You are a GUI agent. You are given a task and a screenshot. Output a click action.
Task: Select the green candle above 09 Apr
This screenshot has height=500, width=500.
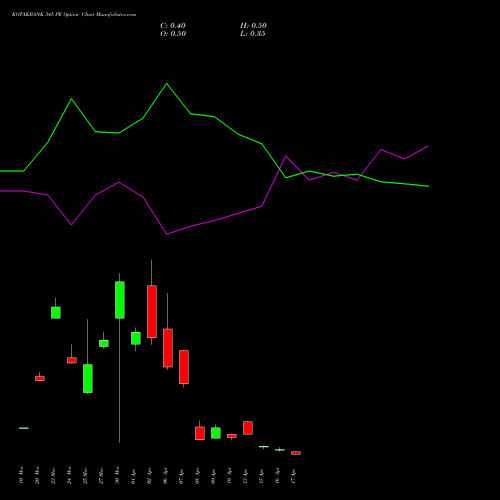(216, 433)
